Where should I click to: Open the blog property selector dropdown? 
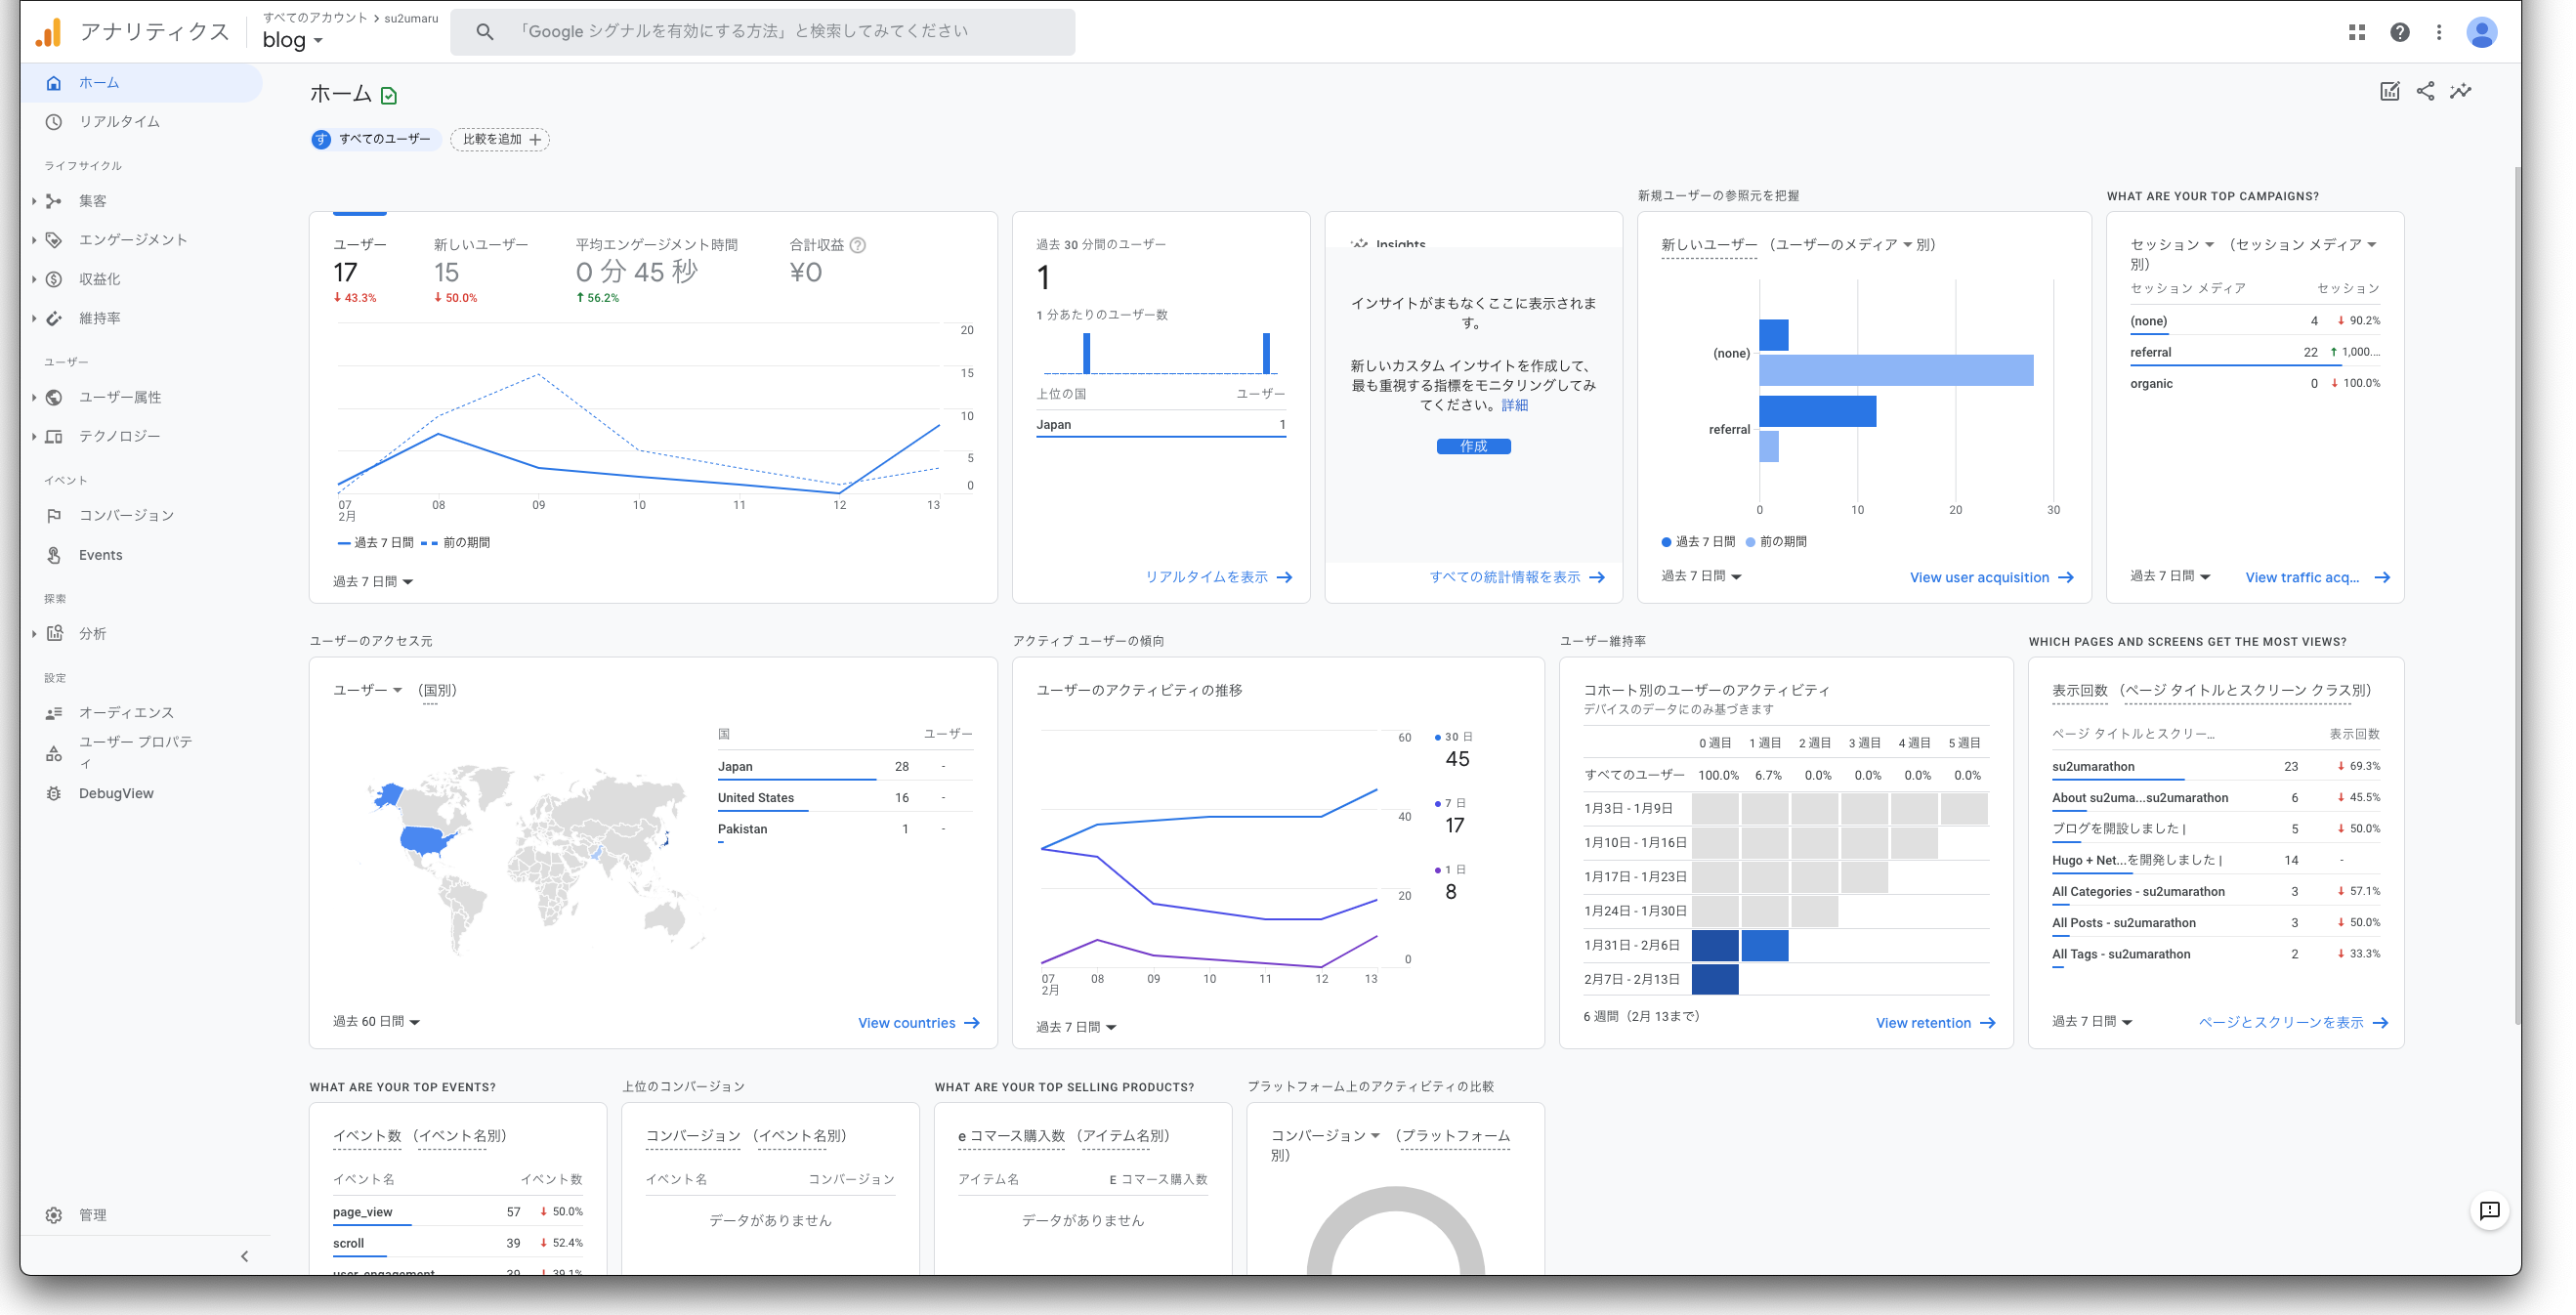[292, 40]
